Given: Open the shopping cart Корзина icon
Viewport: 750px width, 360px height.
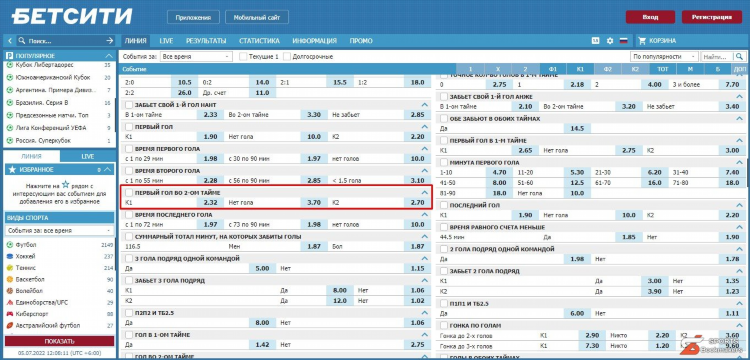Looking at the screenshot, I should click(x=642, y=41).
